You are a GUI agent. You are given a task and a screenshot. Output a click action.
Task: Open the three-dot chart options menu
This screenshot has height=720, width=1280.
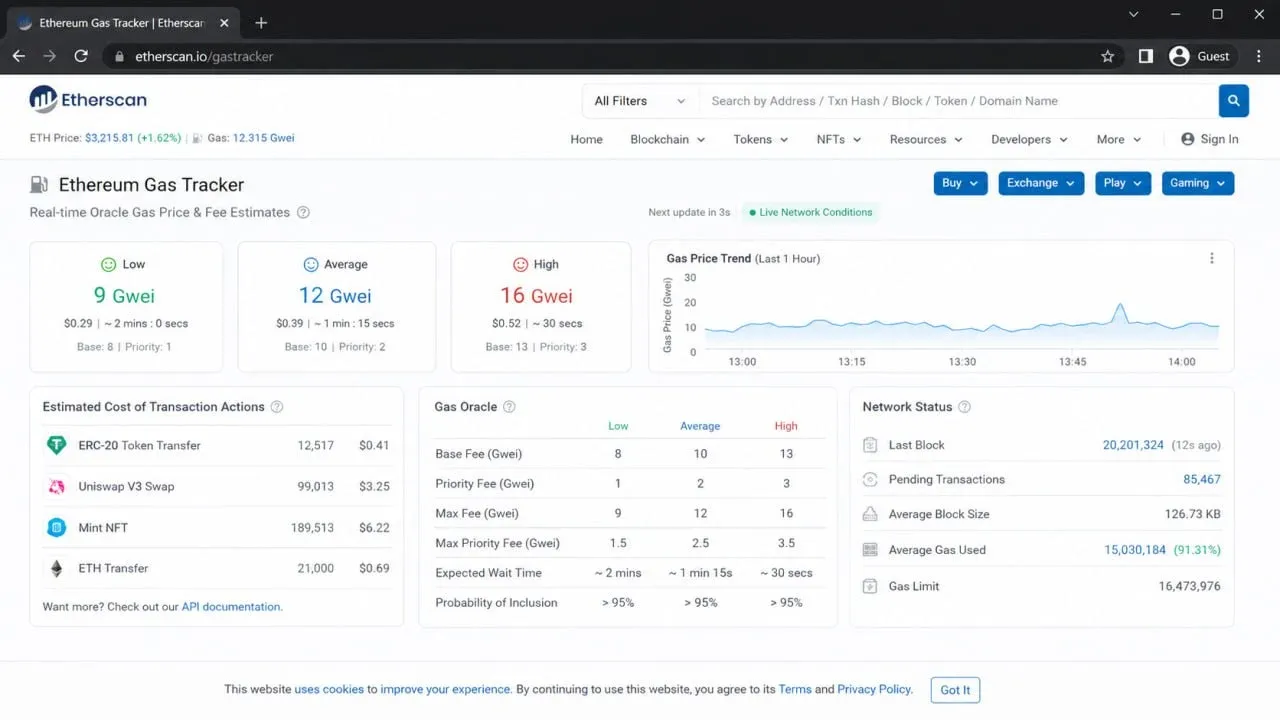pyautogui.click(x=1212, y=258)
